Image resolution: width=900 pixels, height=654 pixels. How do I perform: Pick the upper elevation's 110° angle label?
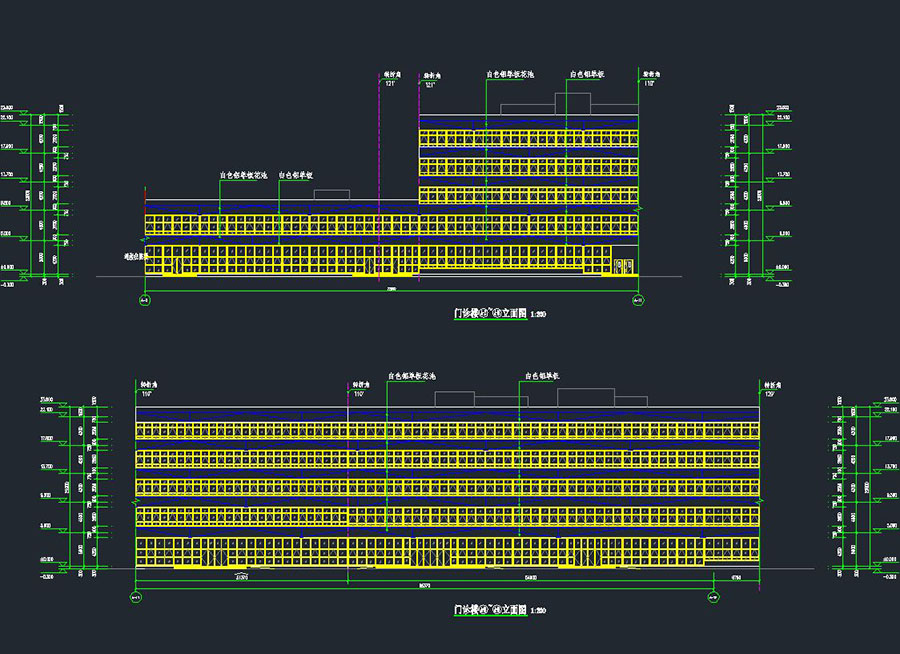point(649,84)
